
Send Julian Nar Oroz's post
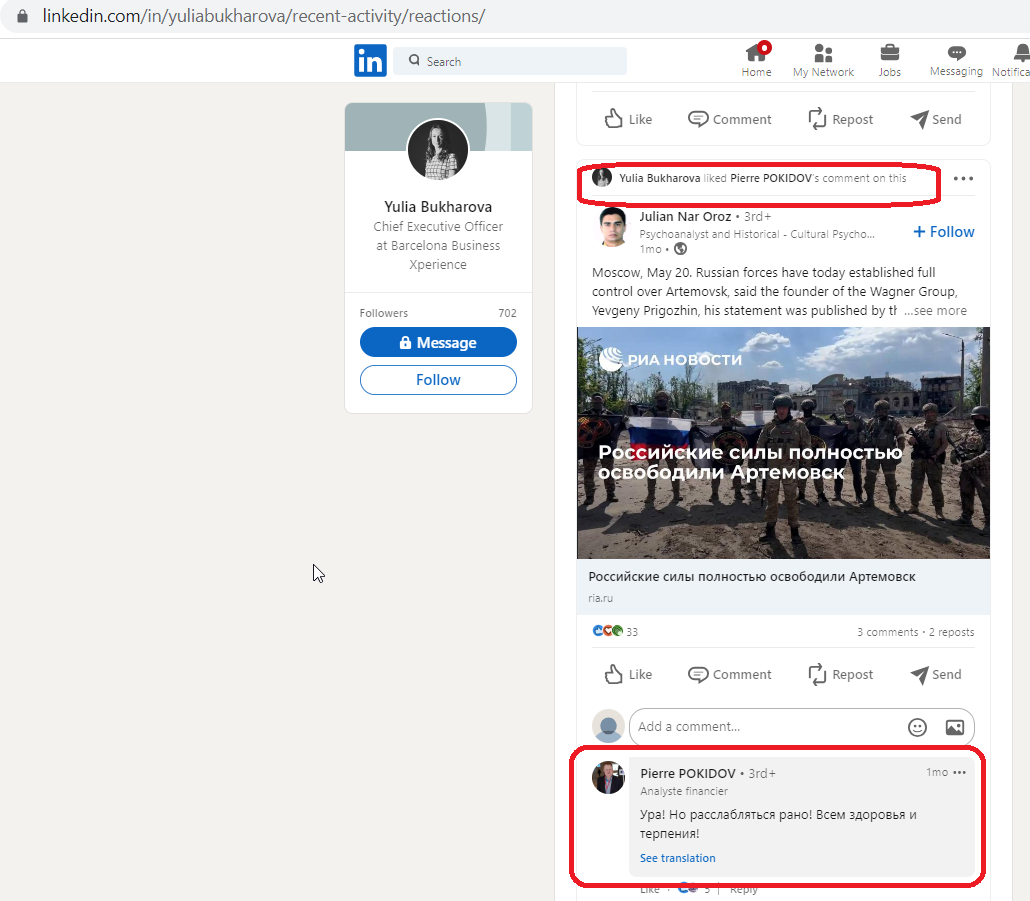tap(935, 674)
